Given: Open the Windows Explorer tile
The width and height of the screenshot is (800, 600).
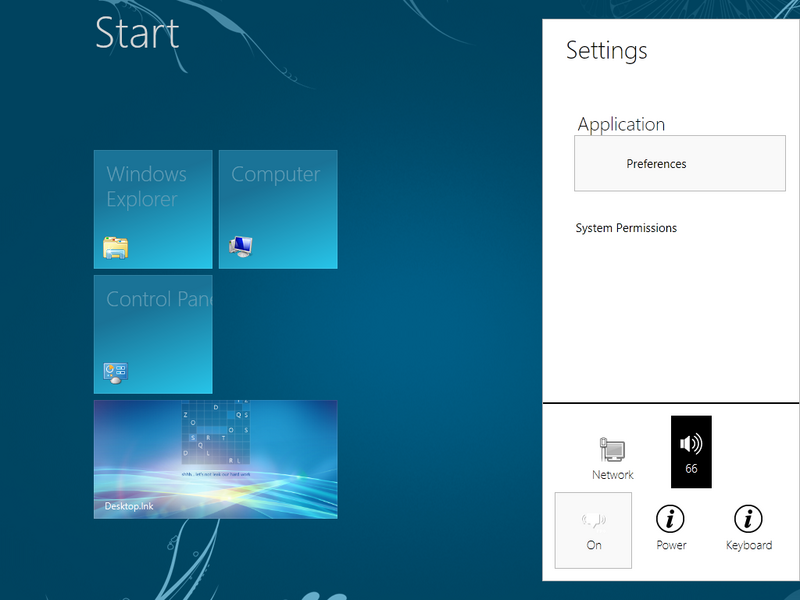Looking at the screenshot, I should pos(153,209).
